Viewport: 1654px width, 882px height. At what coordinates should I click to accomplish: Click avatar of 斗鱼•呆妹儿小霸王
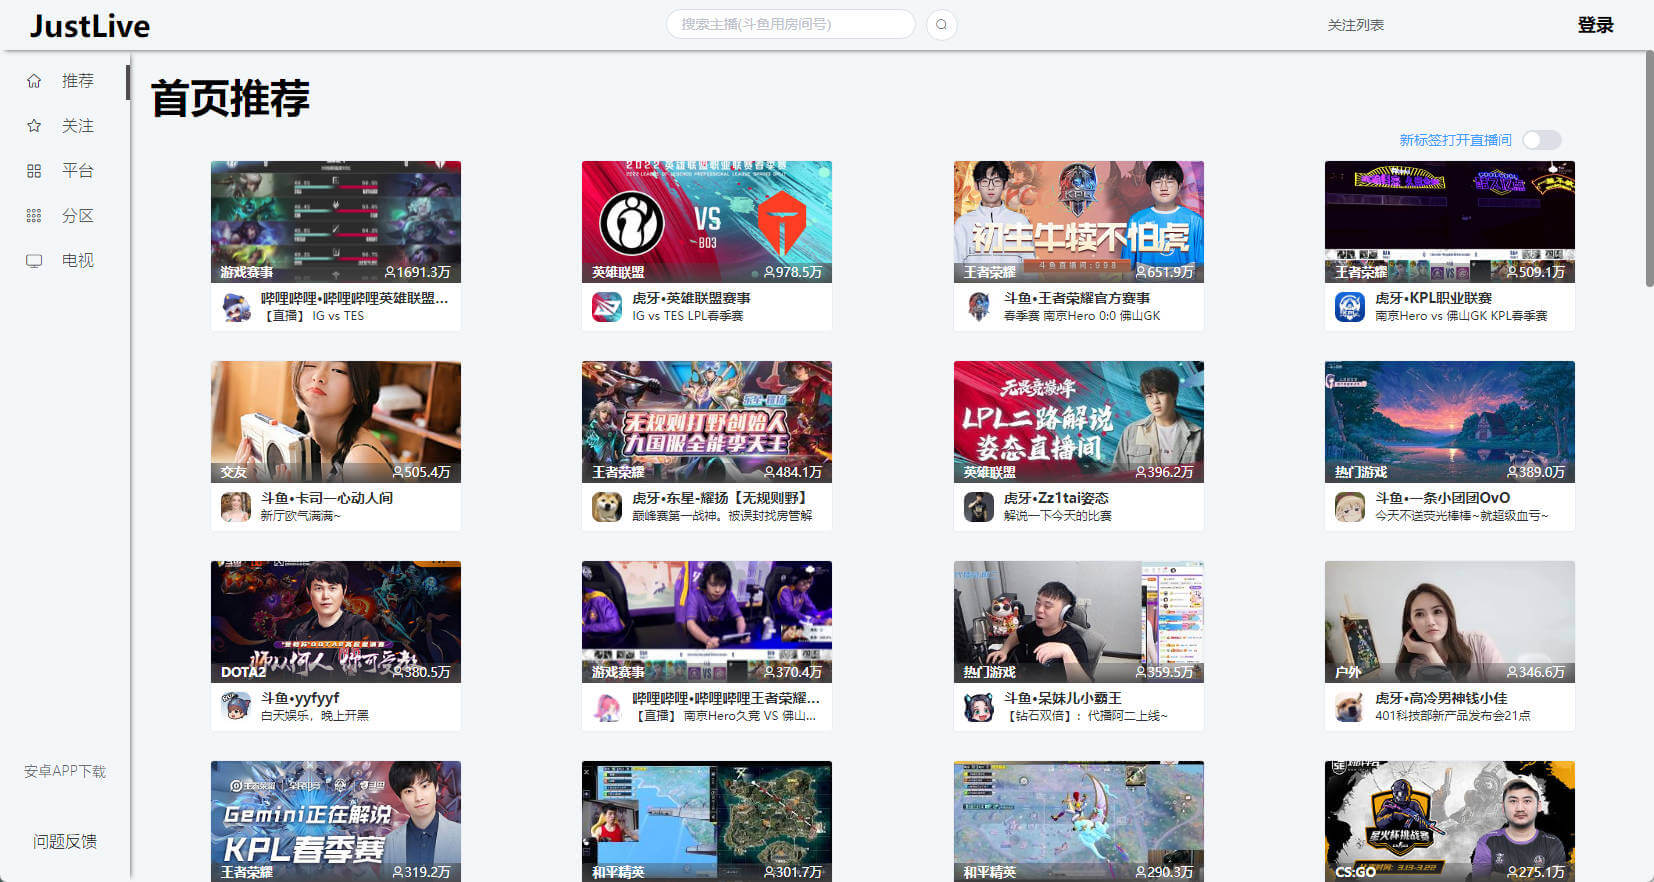(x=979, y=707)
